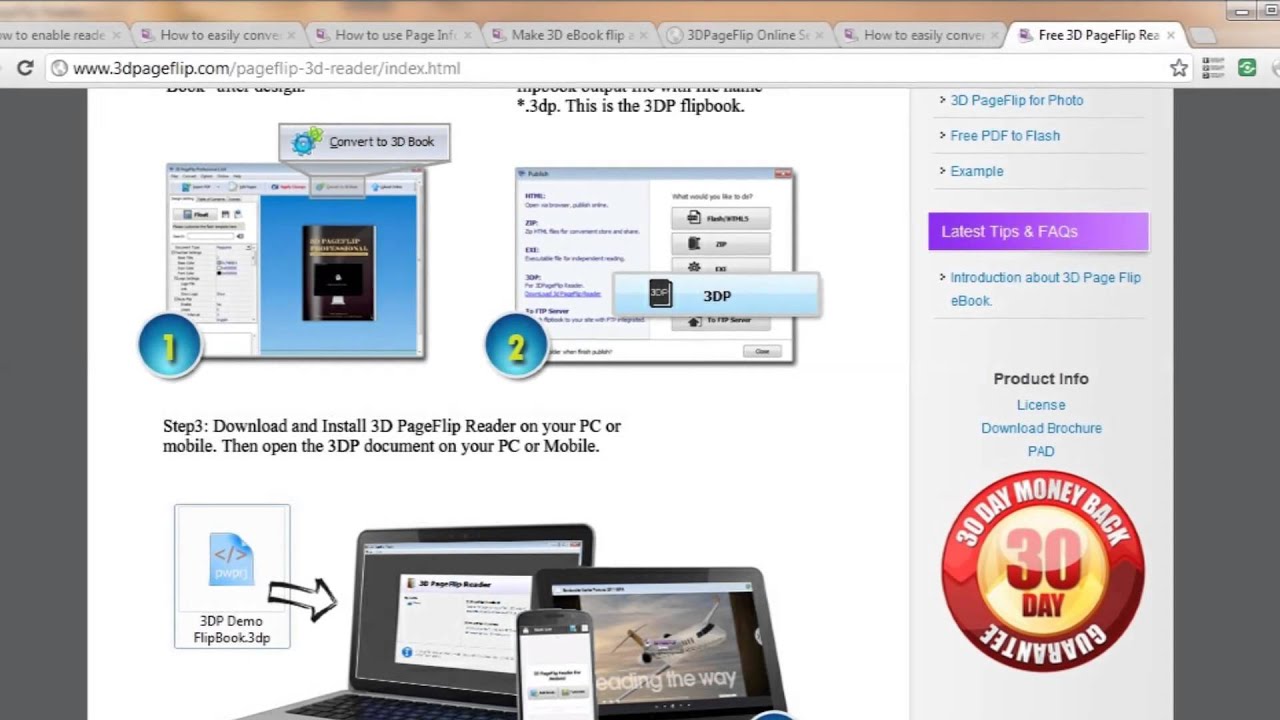Close the 'Make 3D eBook flip a' tab
Viewport: 1280px width, 720px height.
tap(643, 35)
